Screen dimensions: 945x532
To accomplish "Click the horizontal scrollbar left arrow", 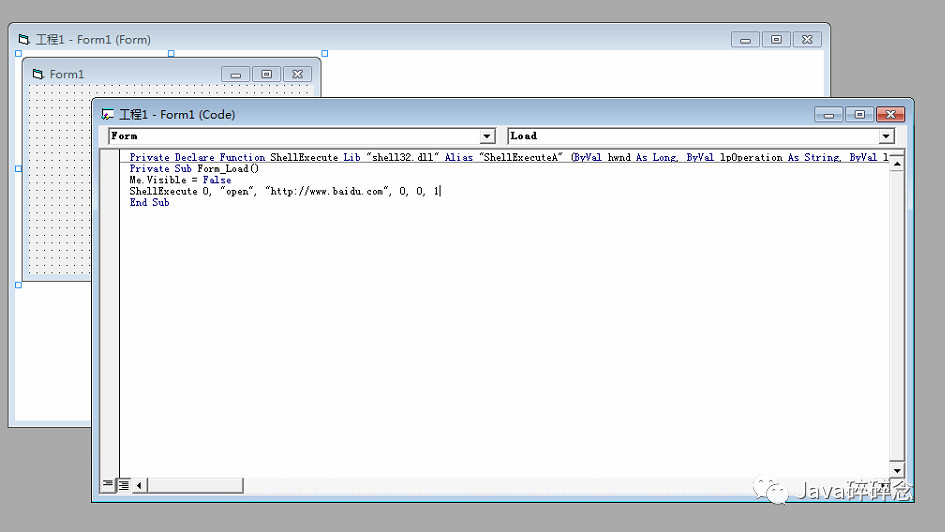I will coord(139,485).
